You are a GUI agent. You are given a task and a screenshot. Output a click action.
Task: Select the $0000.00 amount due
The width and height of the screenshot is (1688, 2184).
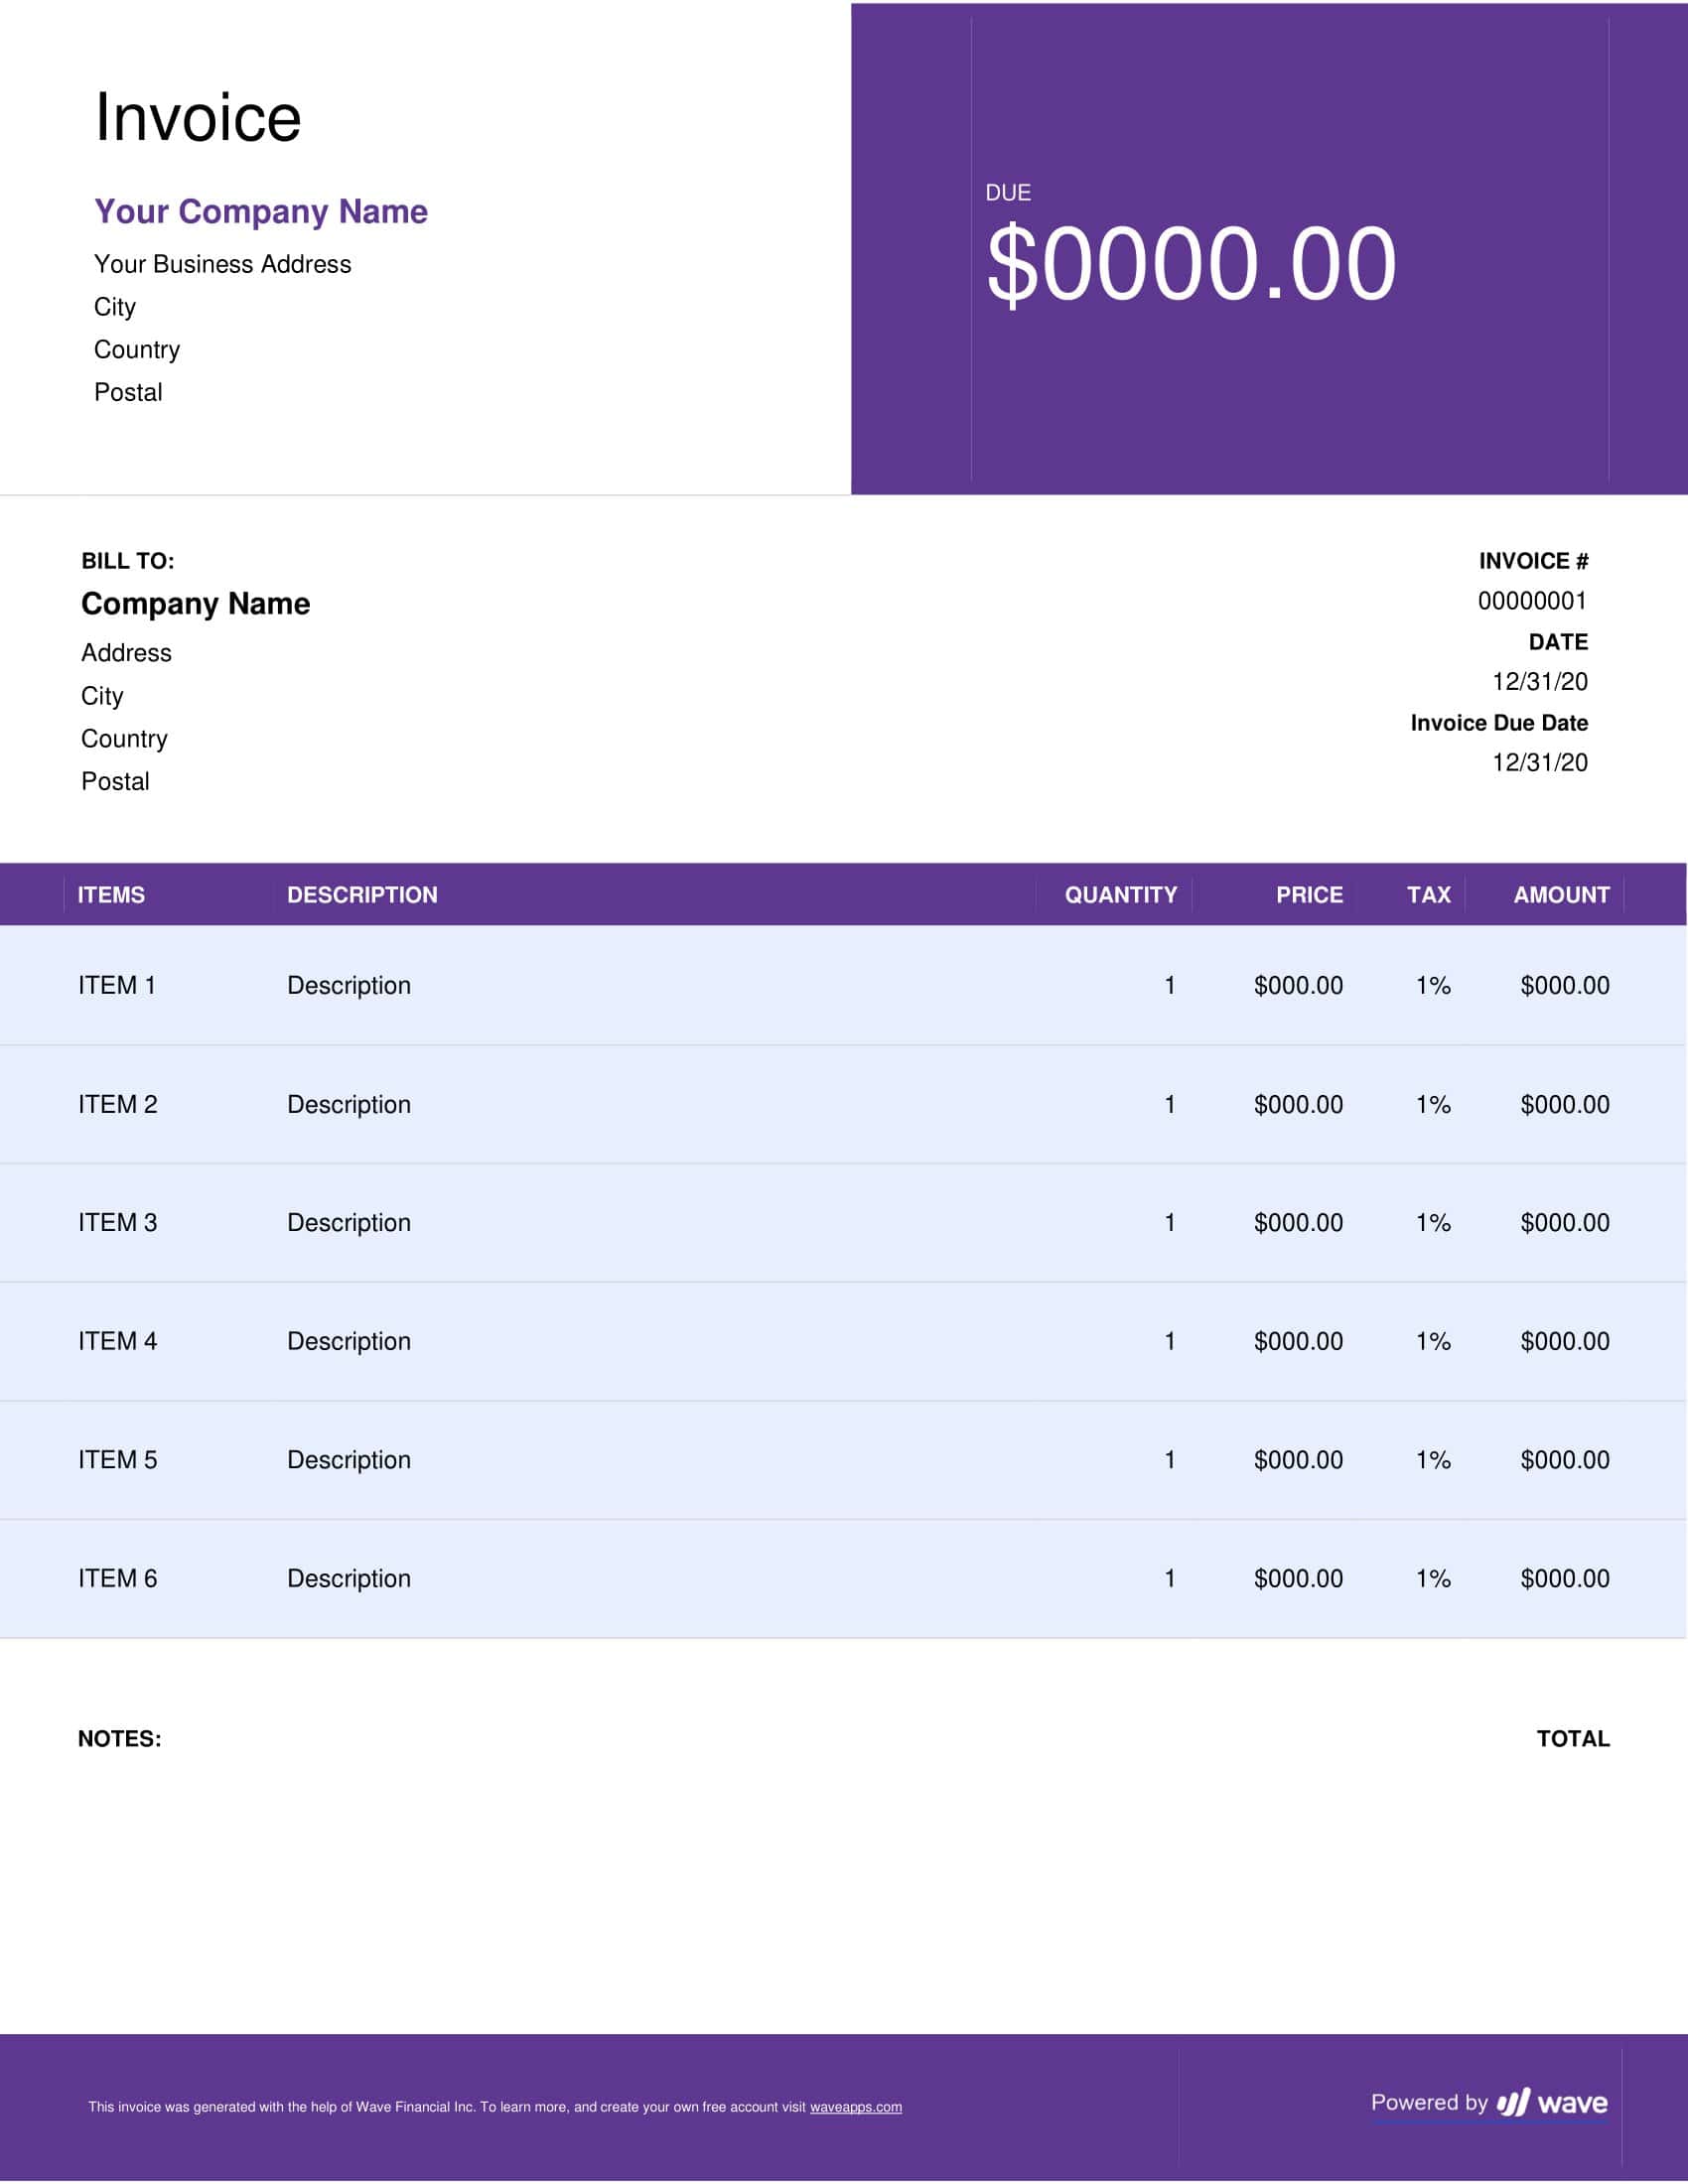(1190, 263)
